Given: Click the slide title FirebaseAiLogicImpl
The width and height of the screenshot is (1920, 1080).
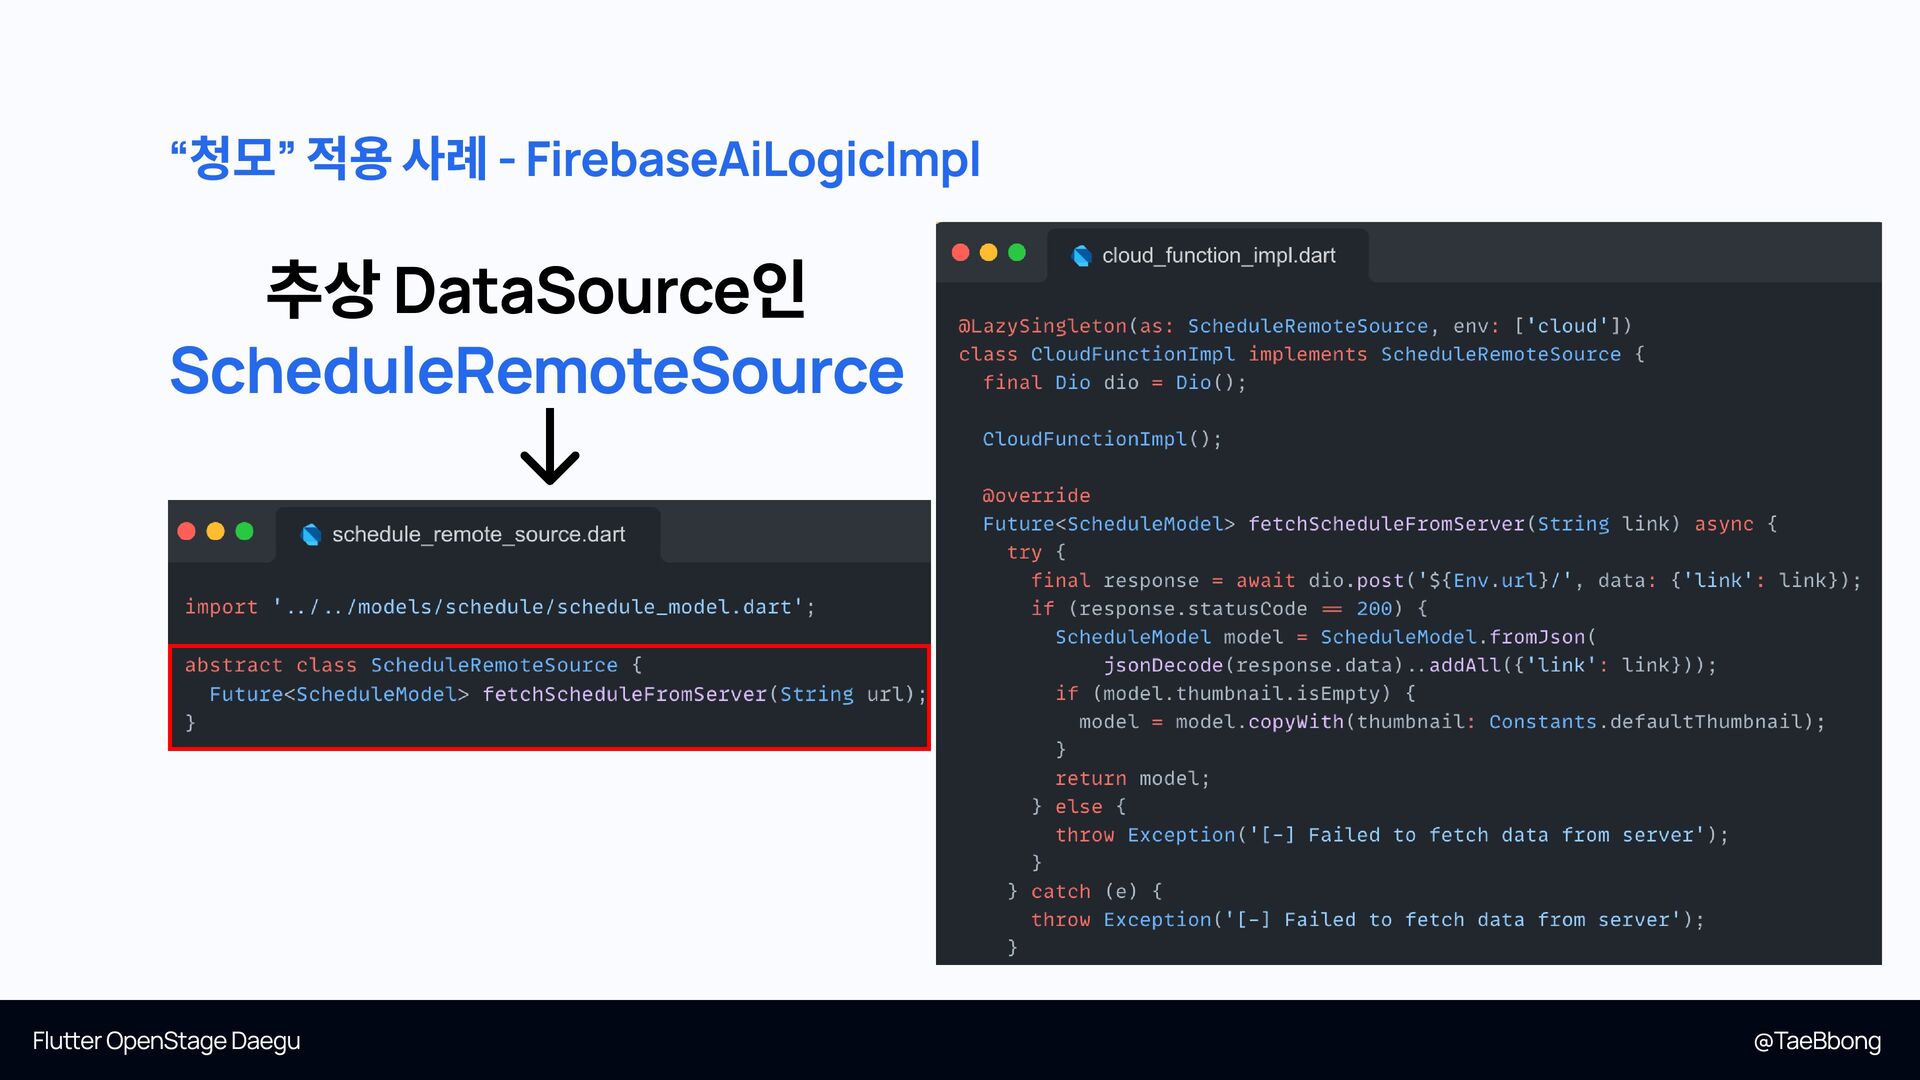Looking at the screenshot, I should click(x=752, y=160).
